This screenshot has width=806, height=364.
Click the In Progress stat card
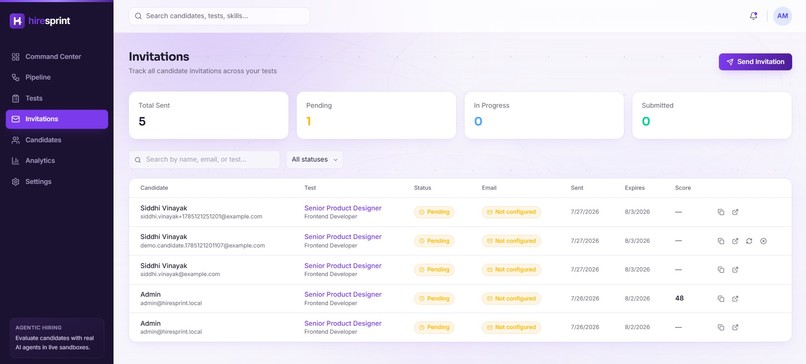click(544, 115)
